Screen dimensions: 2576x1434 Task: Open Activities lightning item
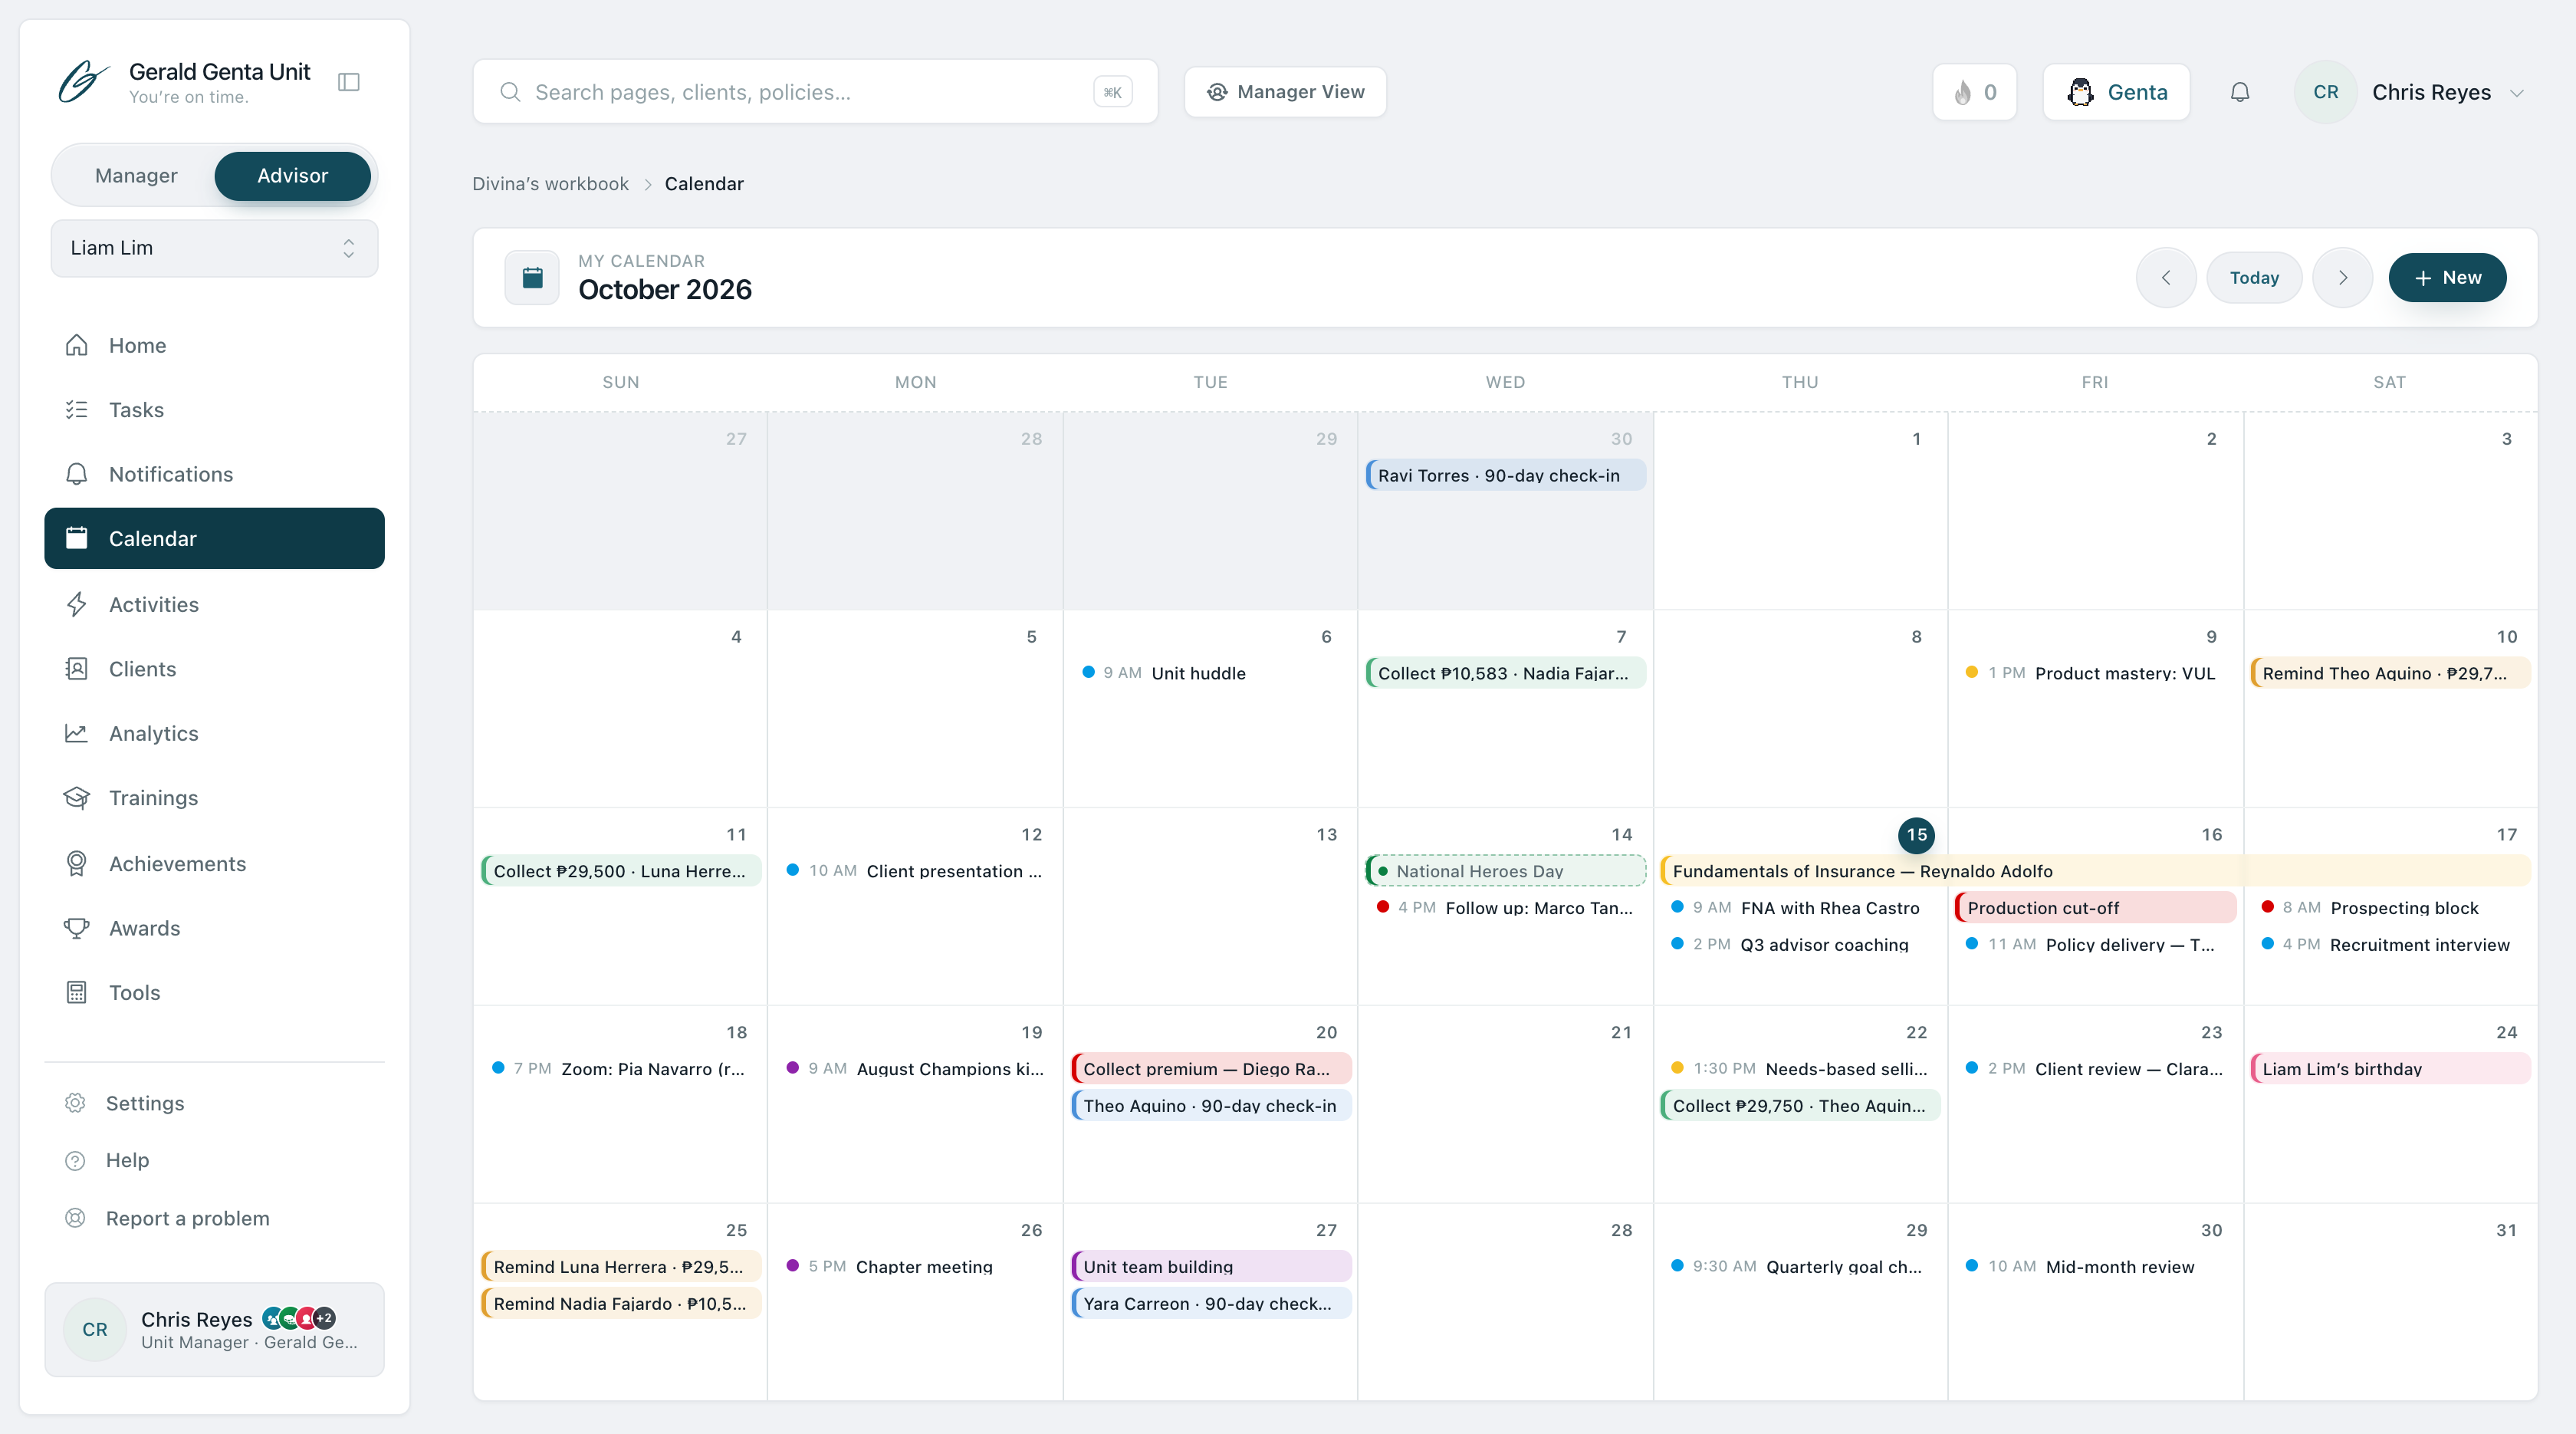pyautogui.click(x=214, y=604)
